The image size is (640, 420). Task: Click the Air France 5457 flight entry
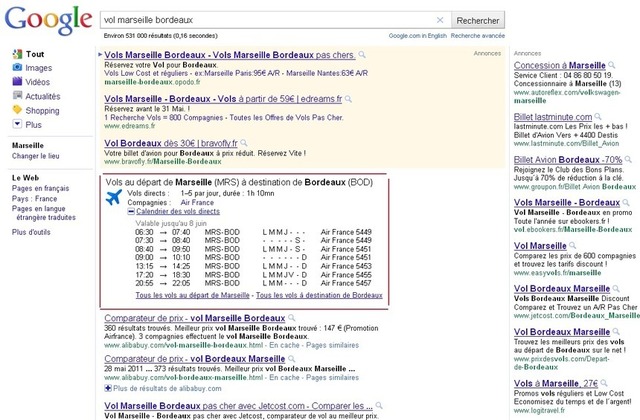[x=346, y=283]
